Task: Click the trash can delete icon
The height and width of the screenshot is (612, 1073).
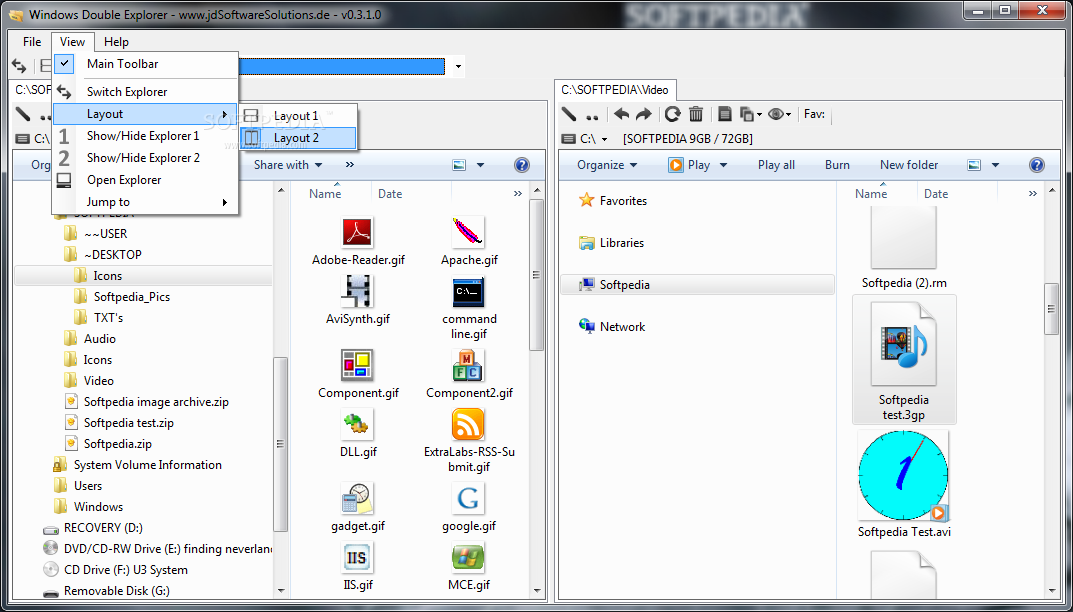Action: pyautogui.click(x=696, y=114)
